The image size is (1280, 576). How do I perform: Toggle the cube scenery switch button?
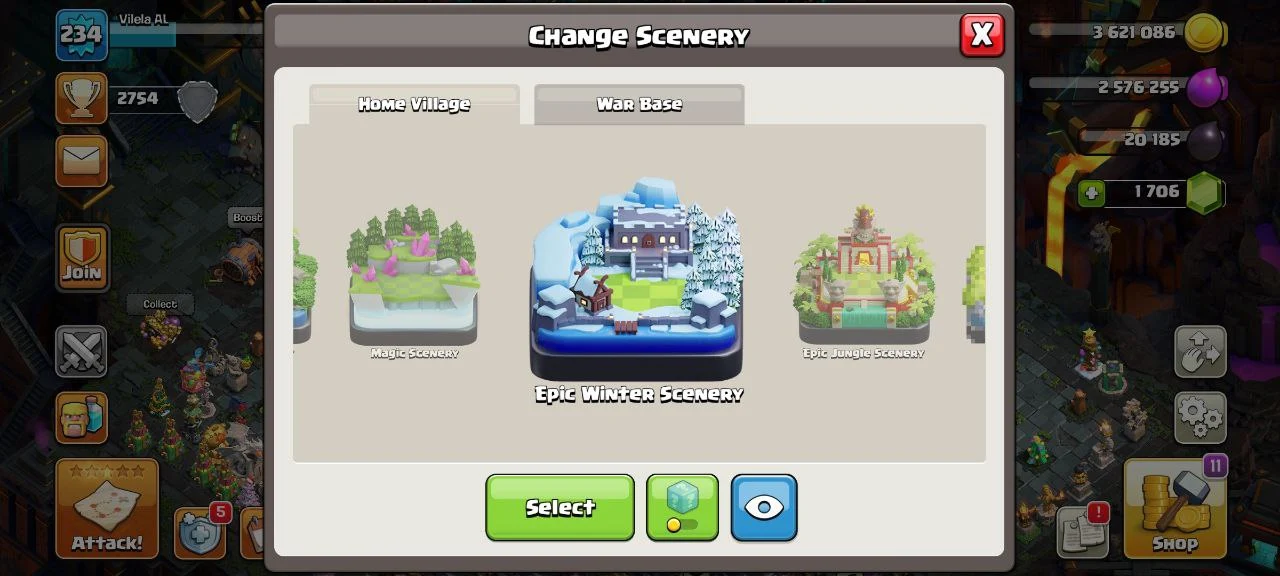(x=682, y=507)
